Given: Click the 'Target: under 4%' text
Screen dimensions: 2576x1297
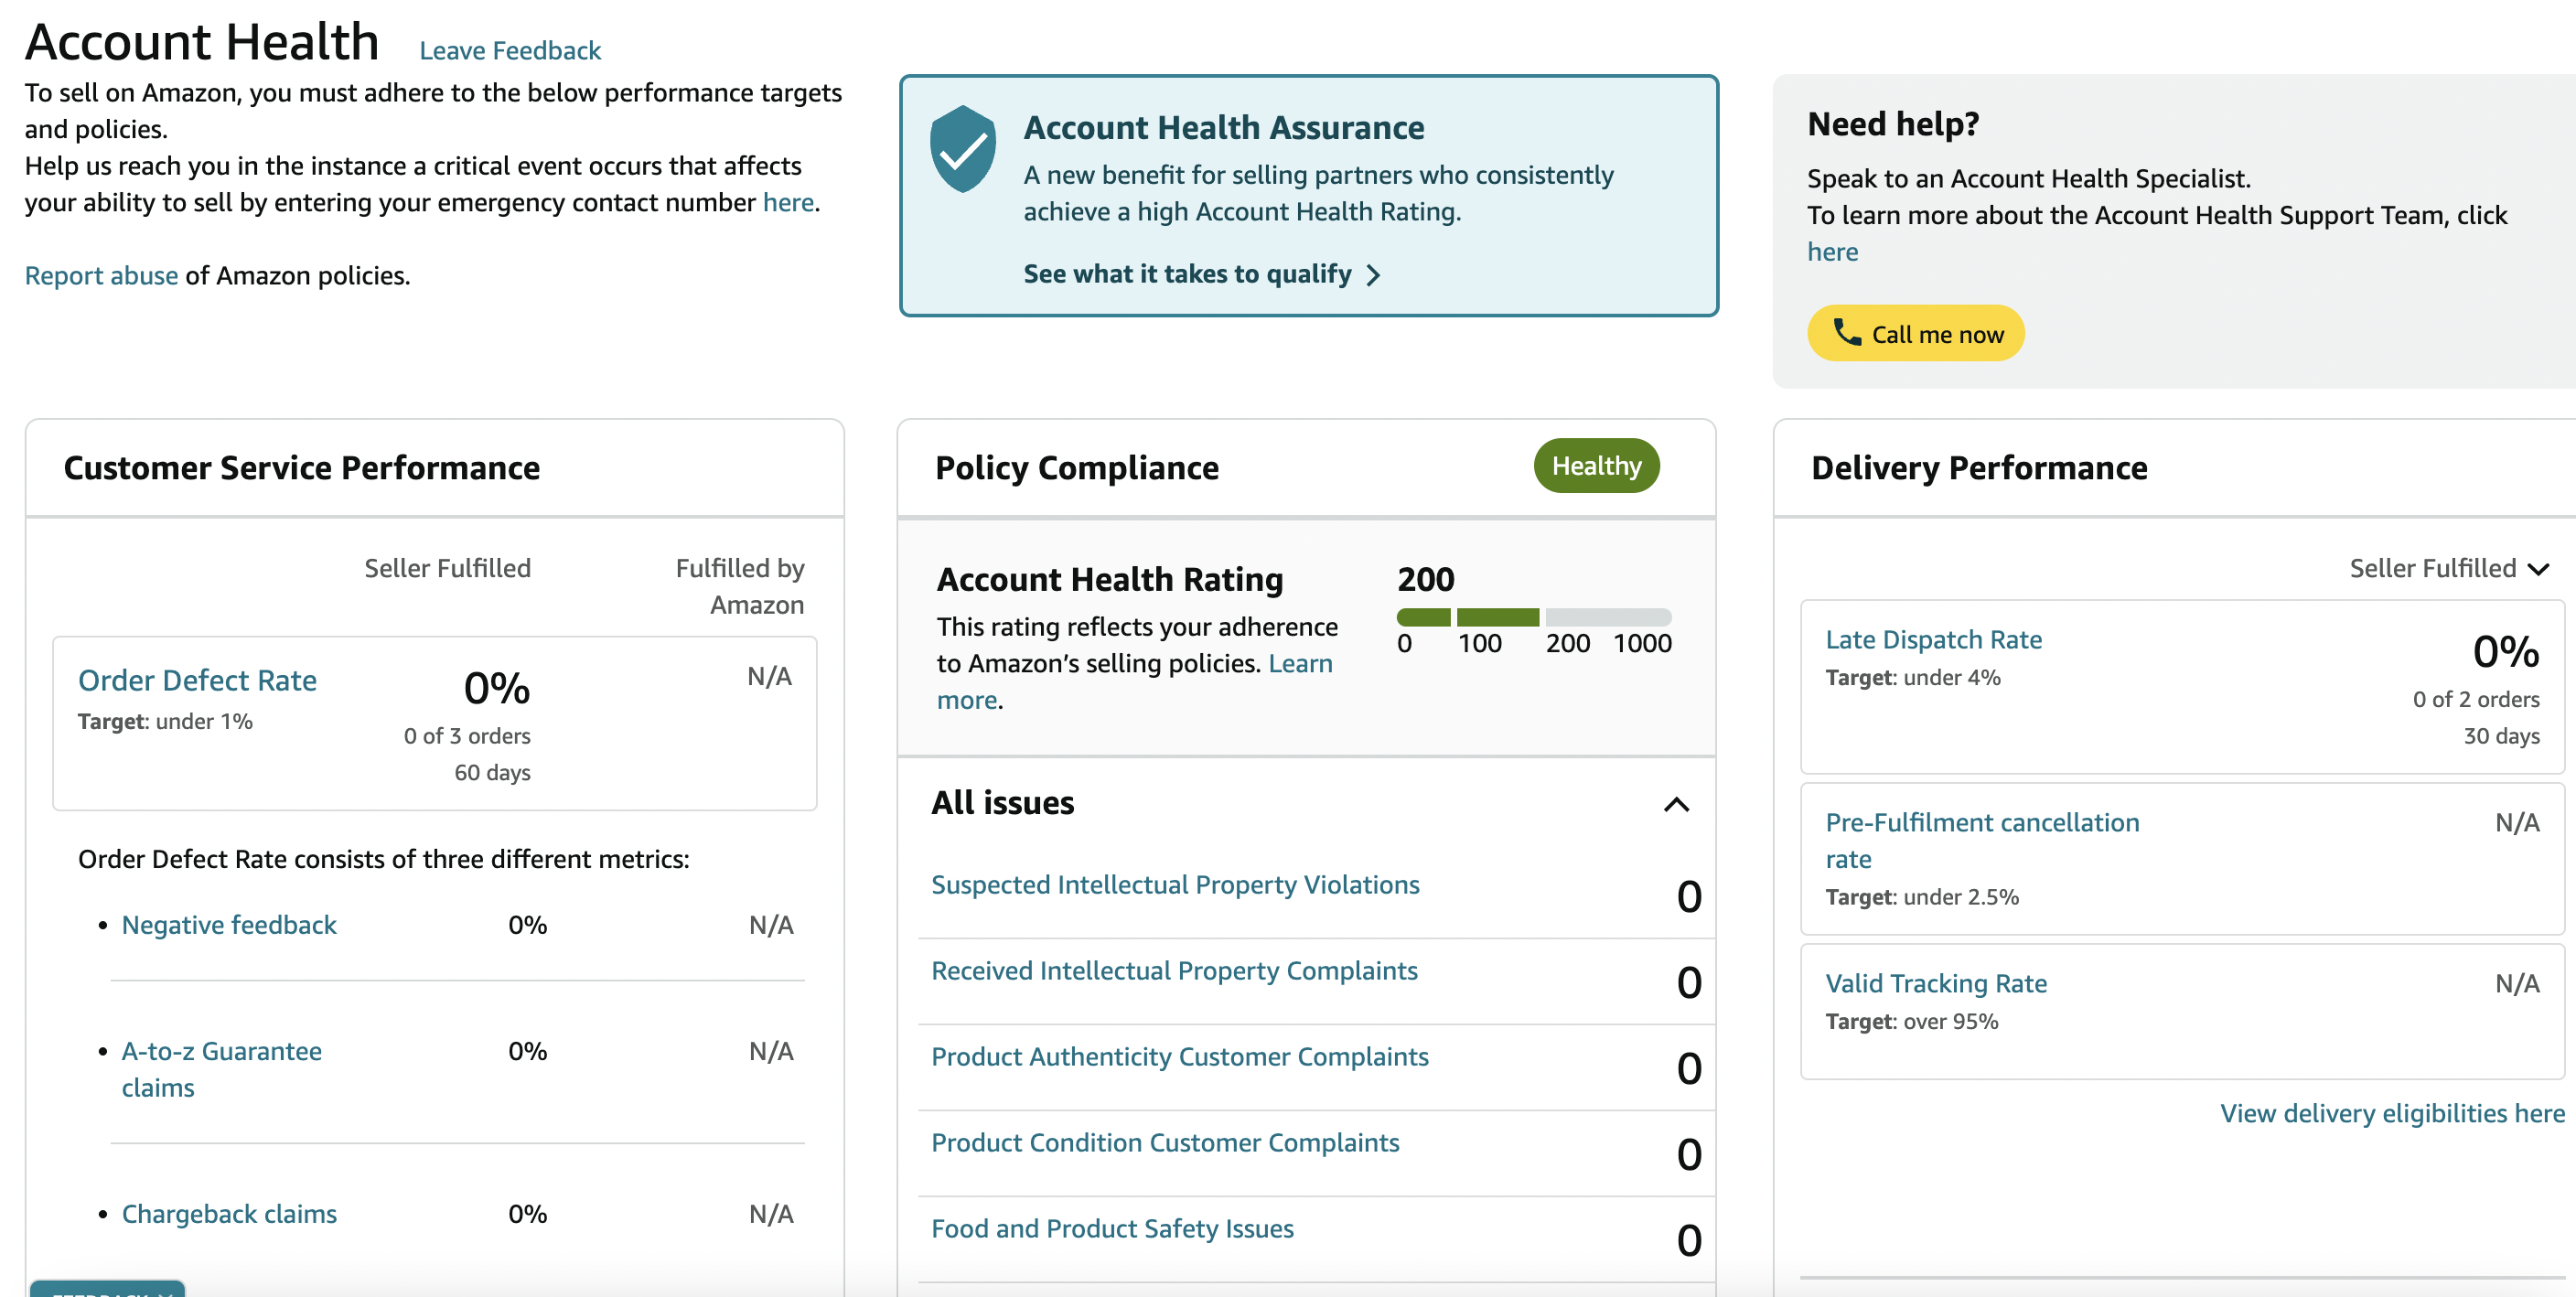Looking at the screenshot, I should [1912, 678].
